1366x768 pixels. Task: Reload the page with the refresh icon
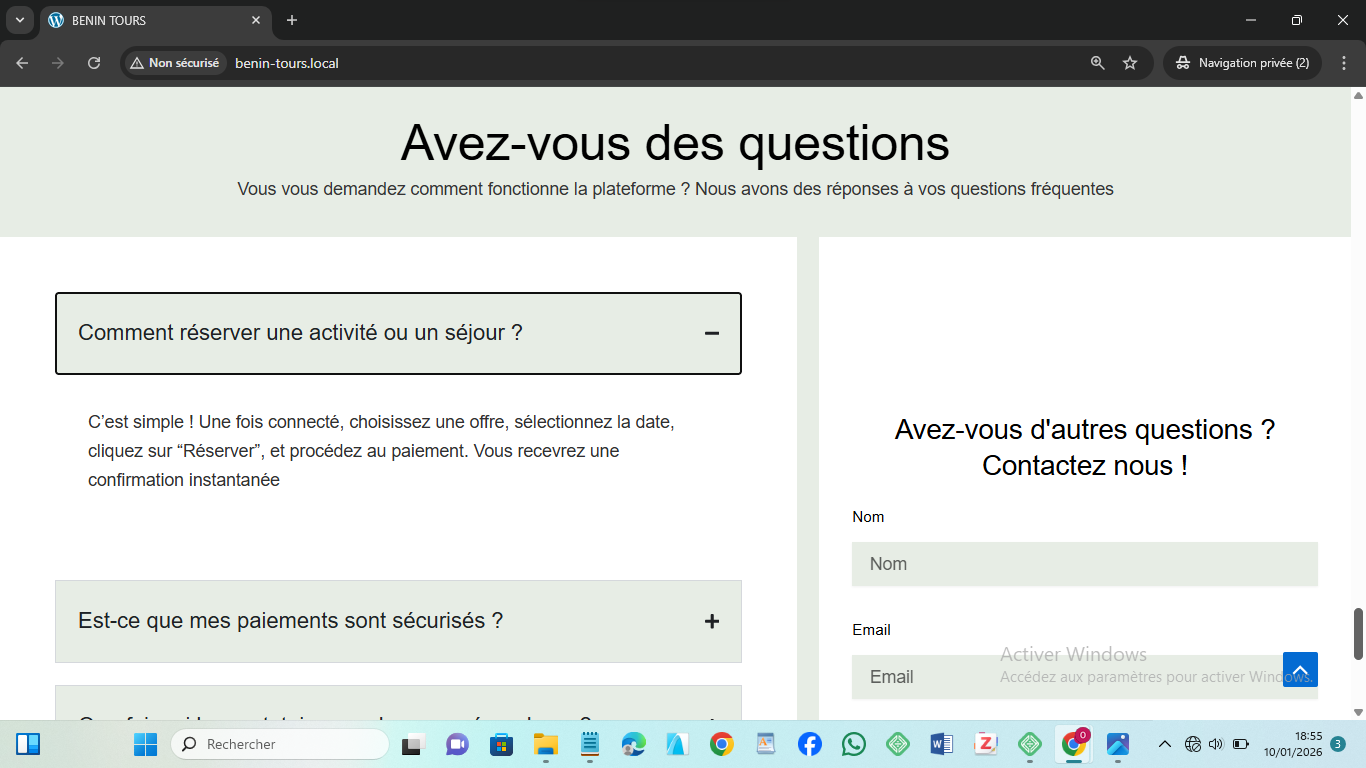tap(94, 63)
